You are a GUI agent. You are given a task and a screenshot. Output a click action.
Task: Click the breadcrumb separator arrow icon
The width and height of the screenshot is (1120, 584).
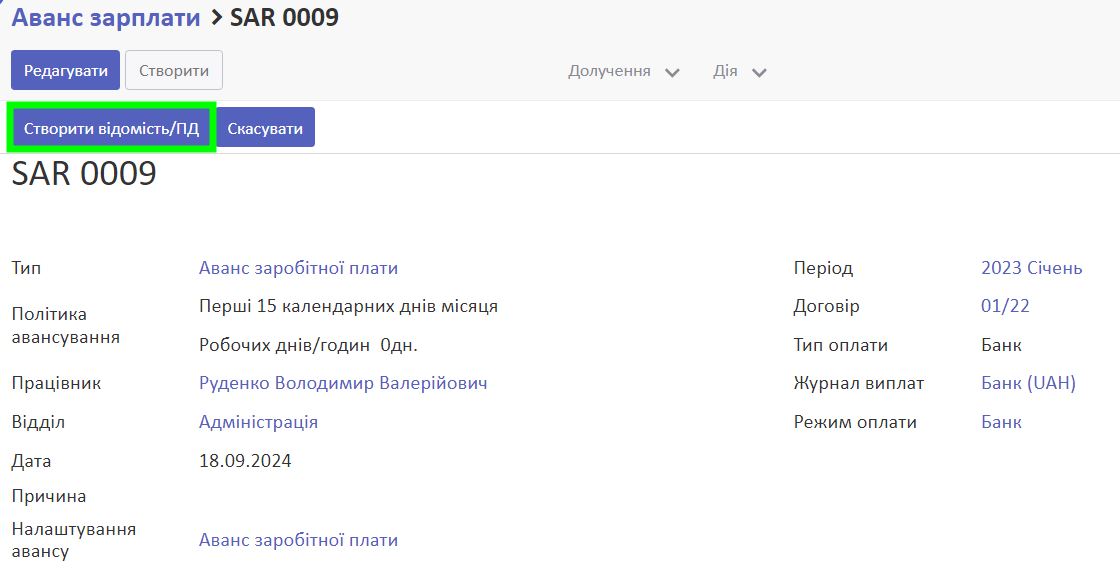[x=216, y=18]
